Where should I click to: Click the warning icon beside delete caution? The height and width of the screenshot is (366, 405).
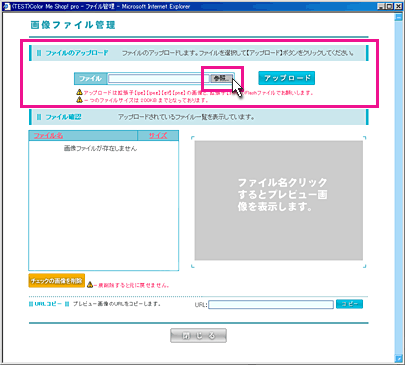click(90, 285)
